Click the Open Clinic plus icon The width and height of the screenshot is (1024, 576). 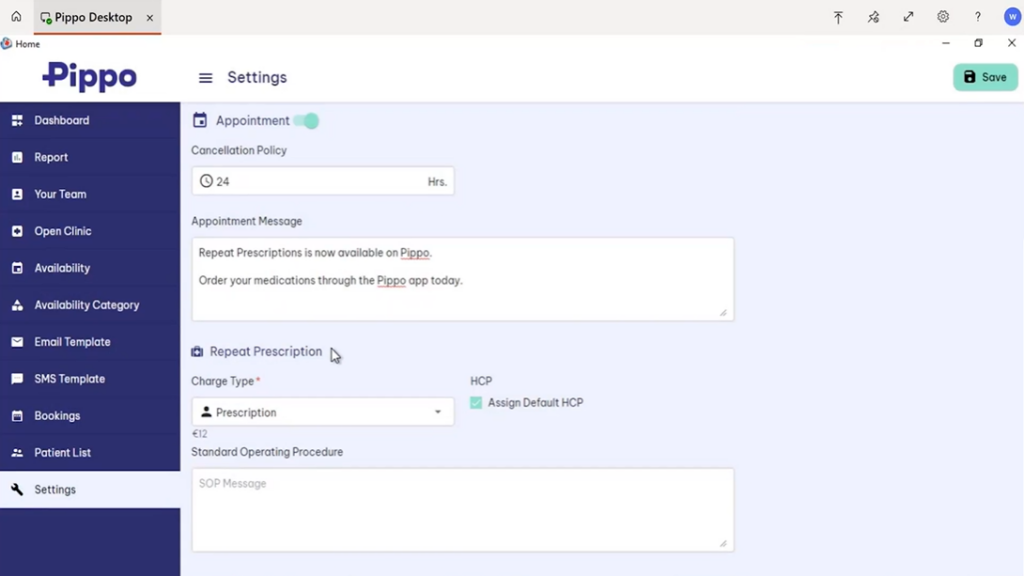tap(17, 231)
